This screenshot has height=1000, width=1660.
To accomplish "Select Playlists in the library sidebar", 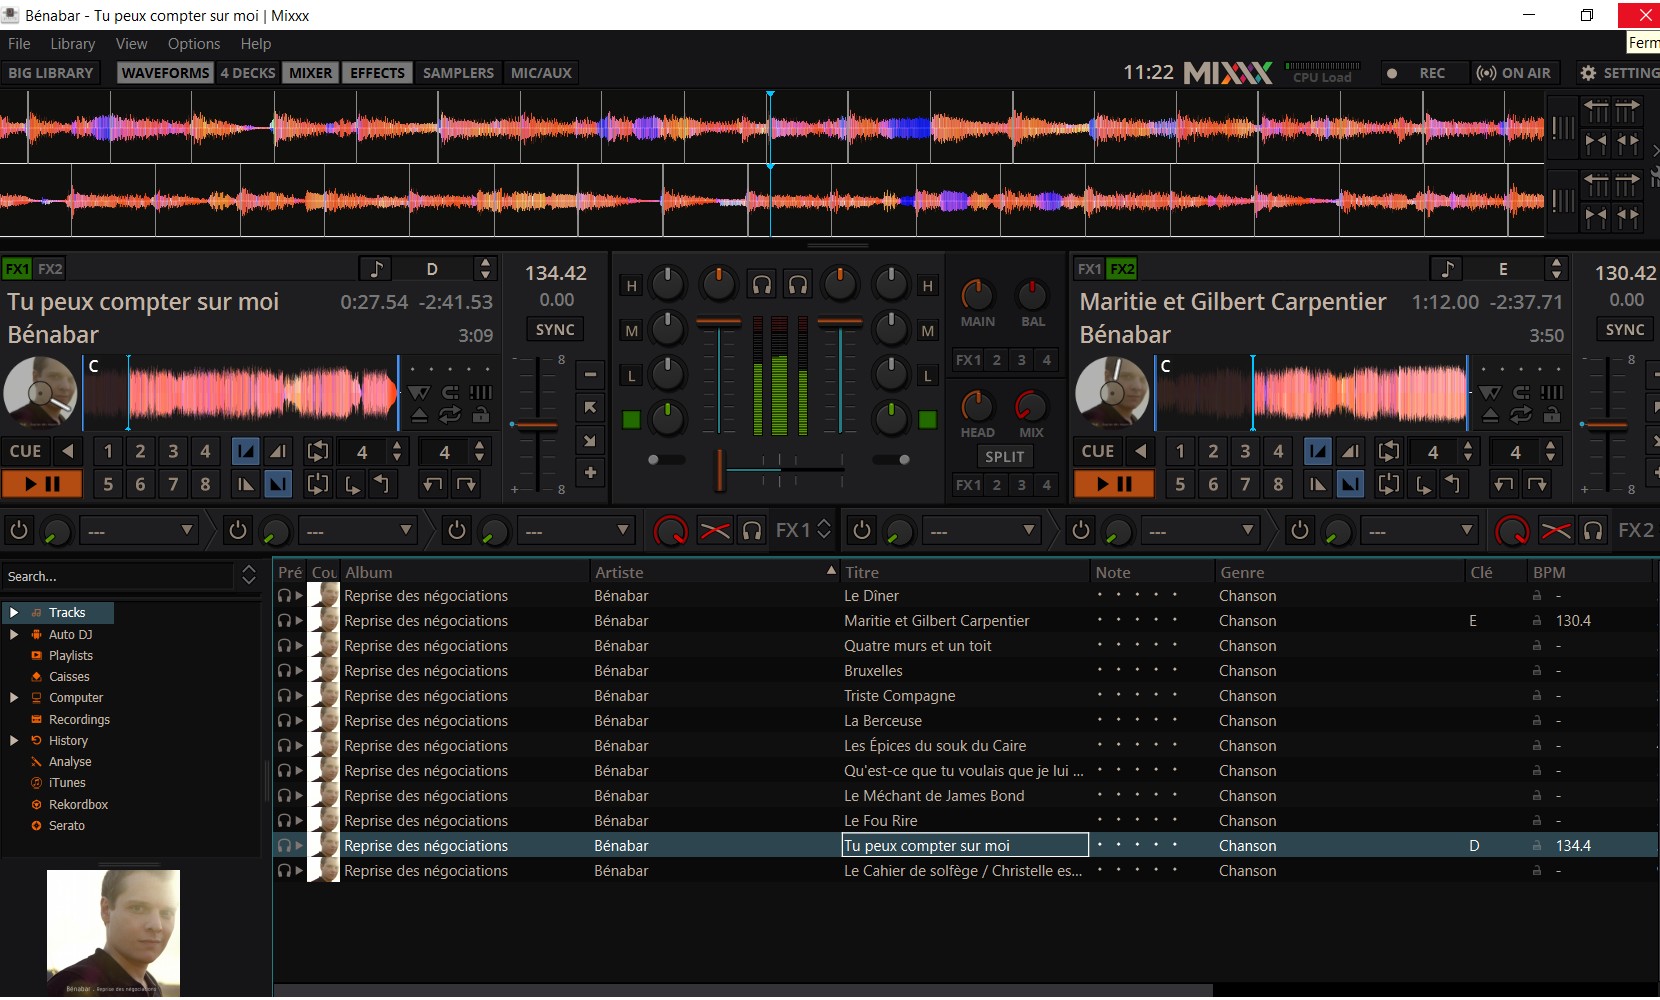I will click(70, 655).
